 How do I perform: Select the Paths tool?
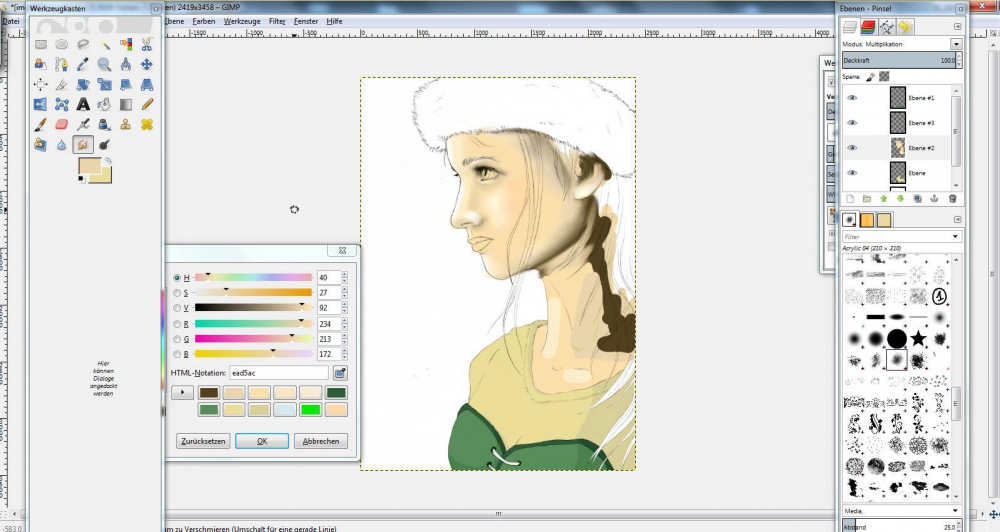62,64
